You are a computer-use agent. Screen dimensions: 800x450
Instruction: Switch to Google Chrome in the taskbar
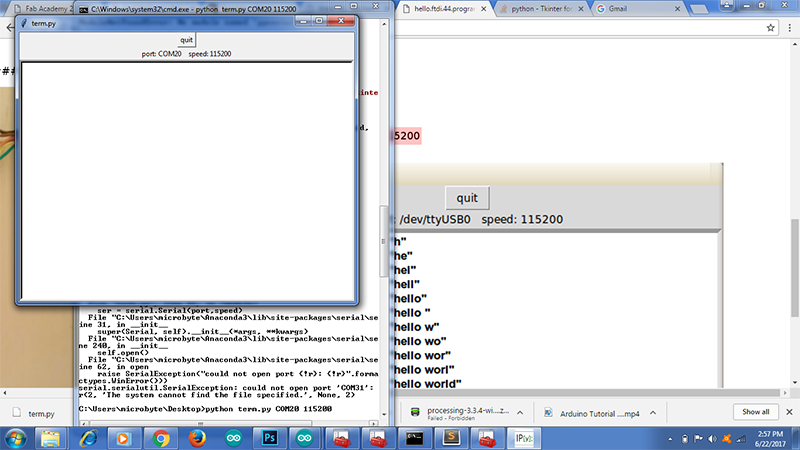[161, 438]
